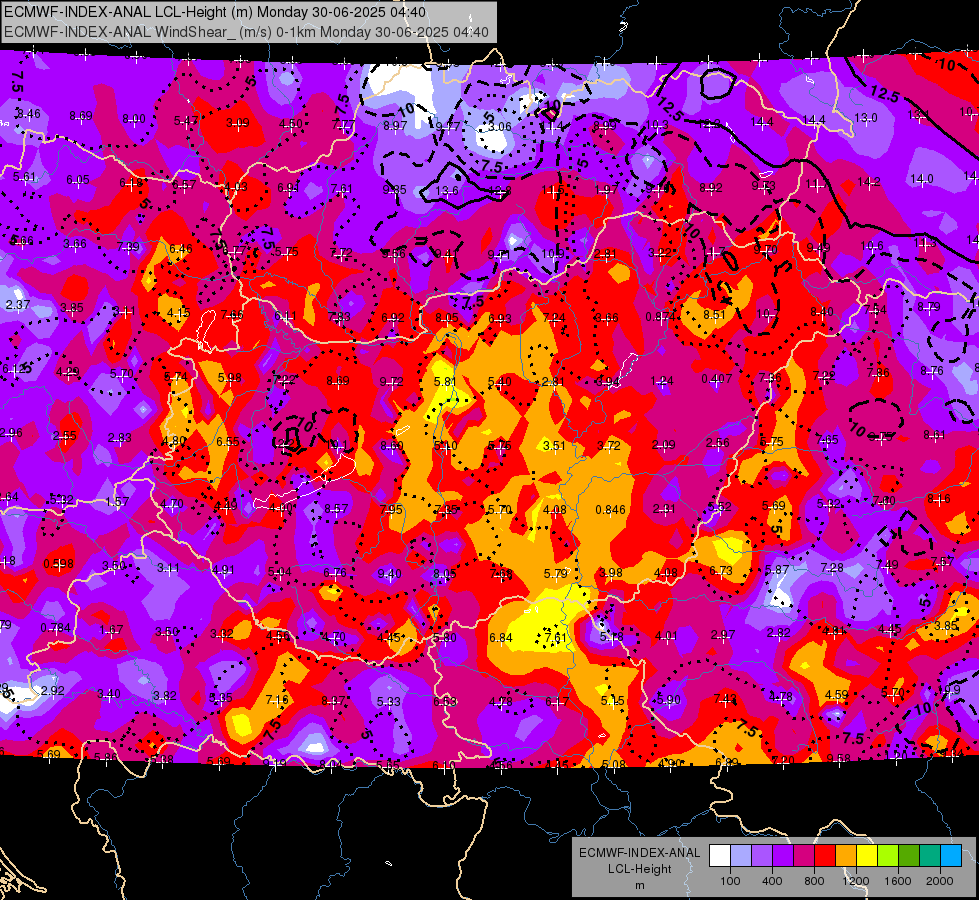Click the magenta legend swatch

pyautogui.click(x=804, y=856)
